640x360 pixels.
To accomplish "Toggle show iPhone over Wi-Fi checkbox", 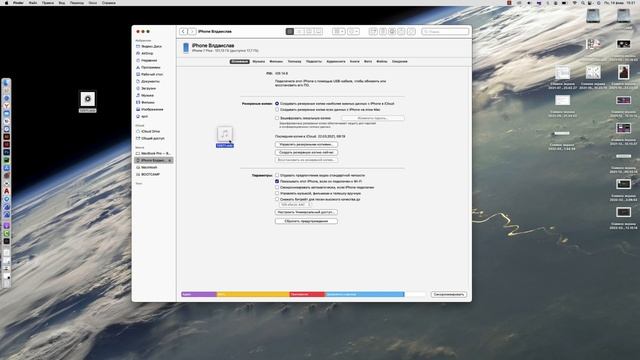I will pos(277,181).
